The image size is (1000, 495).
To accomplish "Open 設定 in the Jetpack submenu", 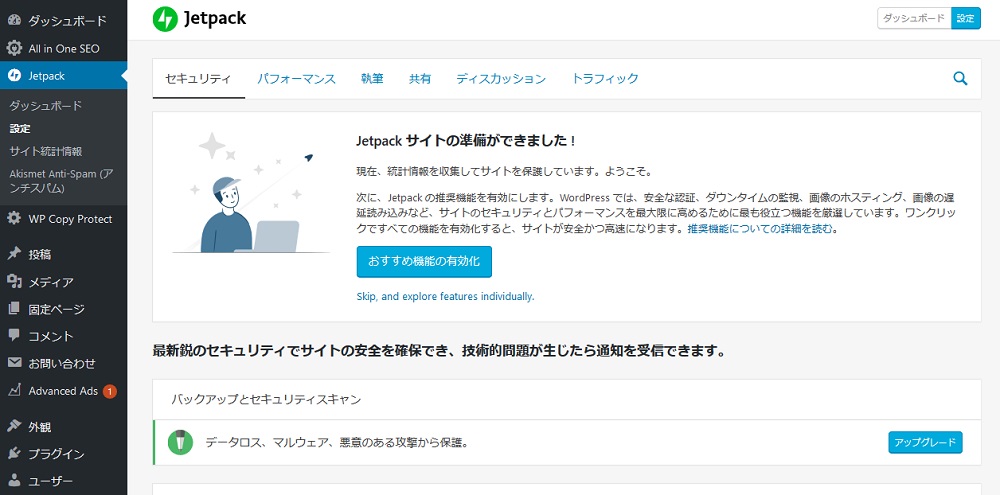I will [x=20, y=129].
